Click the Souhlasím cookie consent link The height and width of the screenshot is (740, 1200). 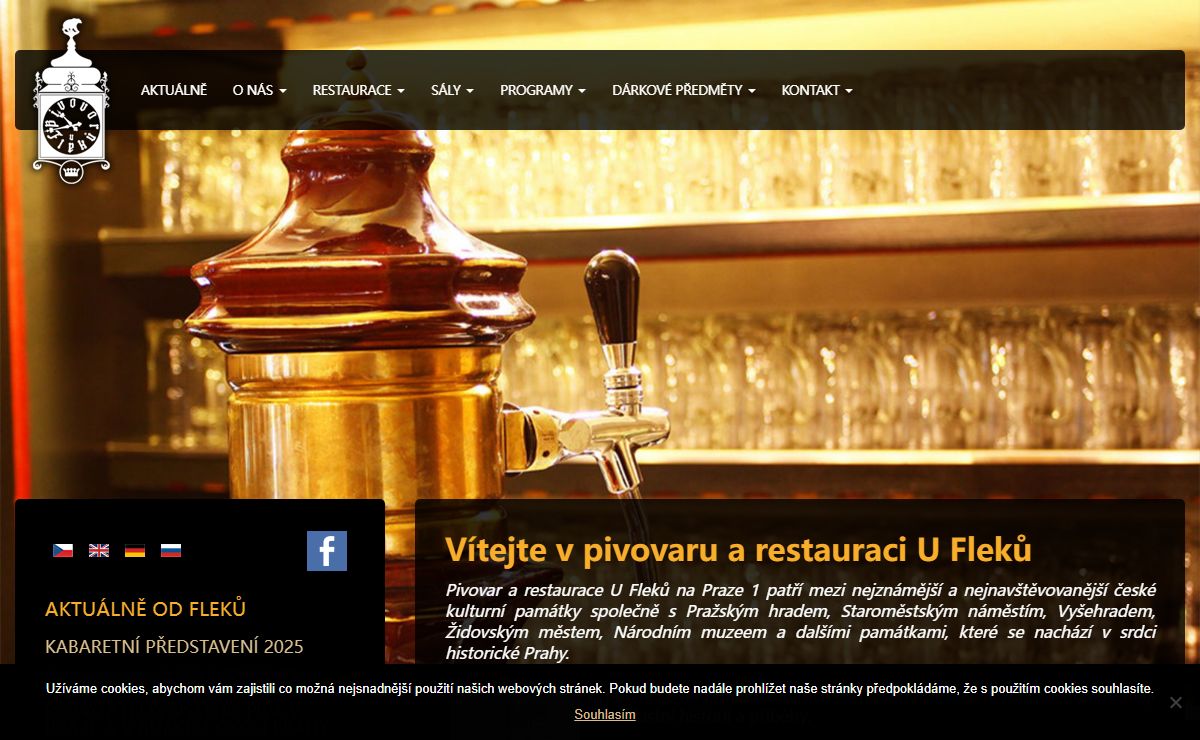click(x=605, y=714)
